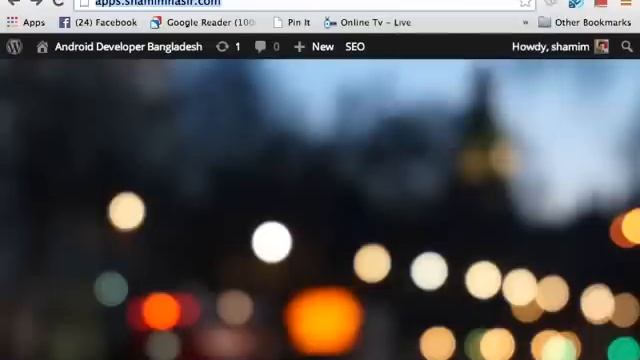
Task: Reload the page with the refresh icon
Action: tap(58, 3)
